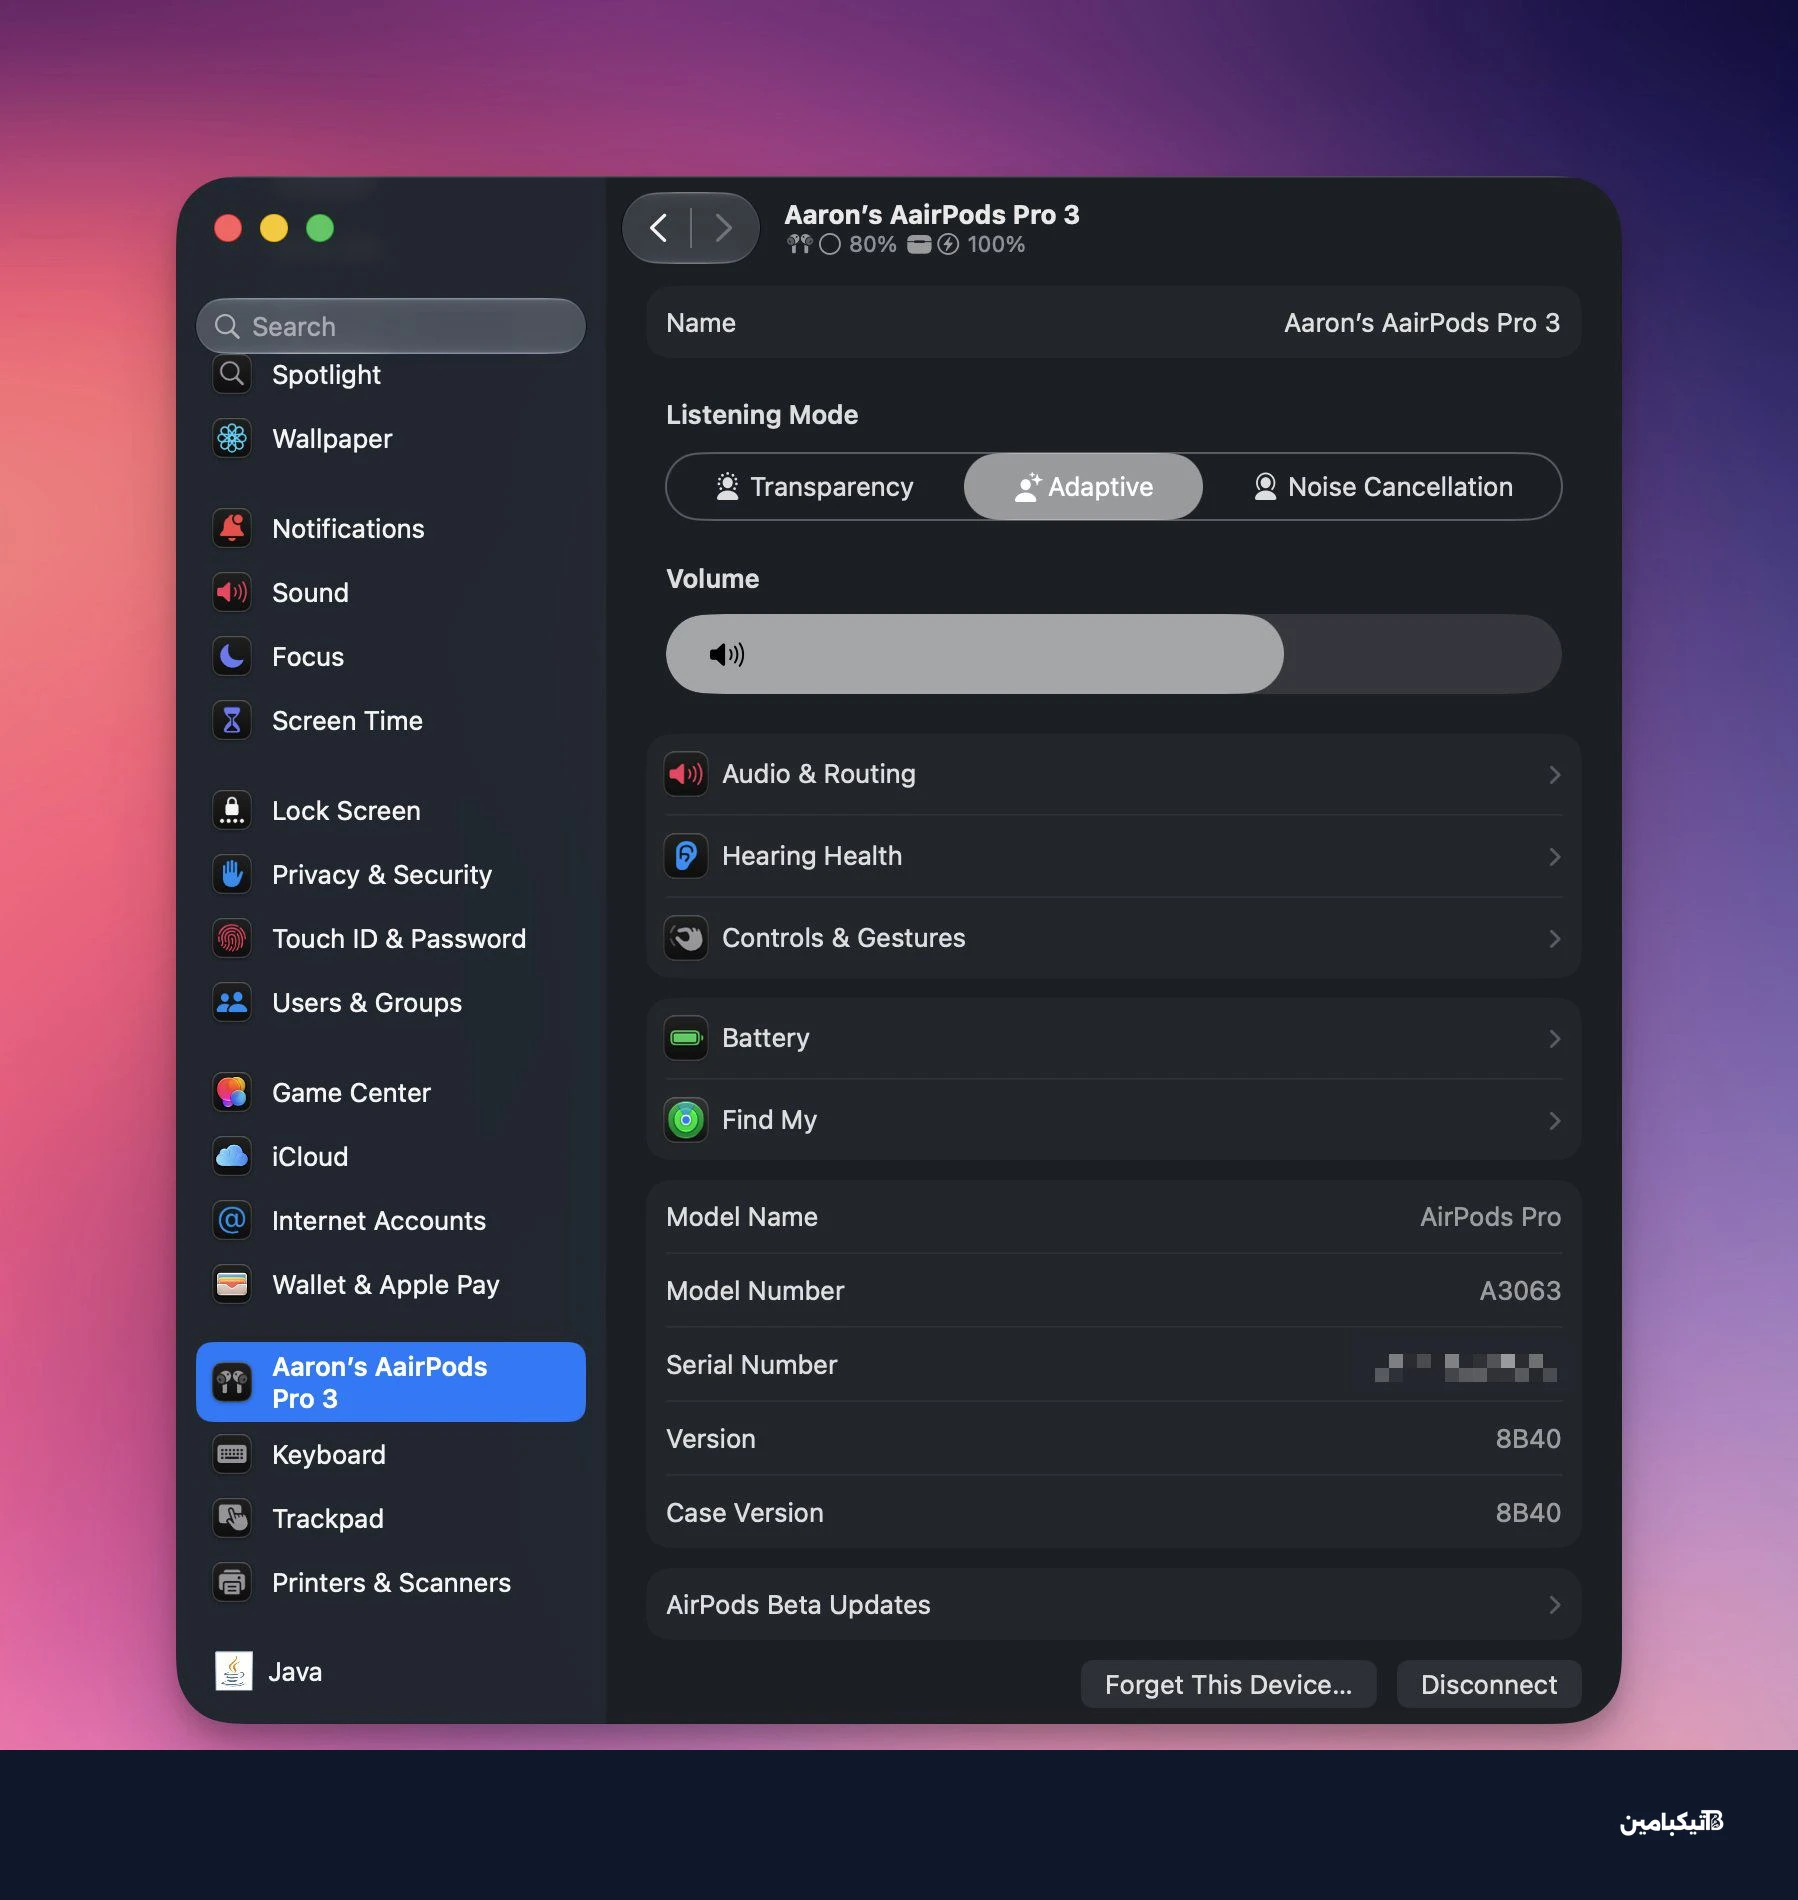
Task: Open Focus in the sidebar
Action: tap(391, 656)
